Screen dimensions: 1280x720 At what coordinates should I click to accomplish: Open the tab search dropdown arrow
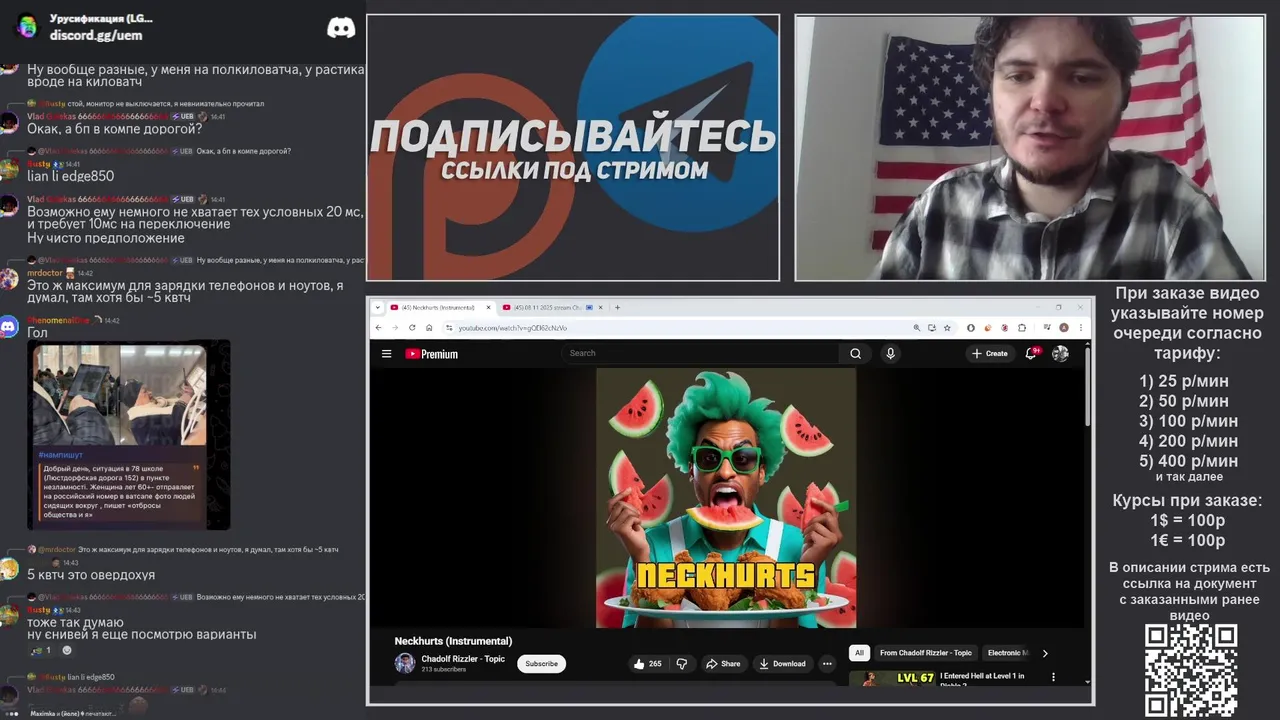tap(378, 307)
